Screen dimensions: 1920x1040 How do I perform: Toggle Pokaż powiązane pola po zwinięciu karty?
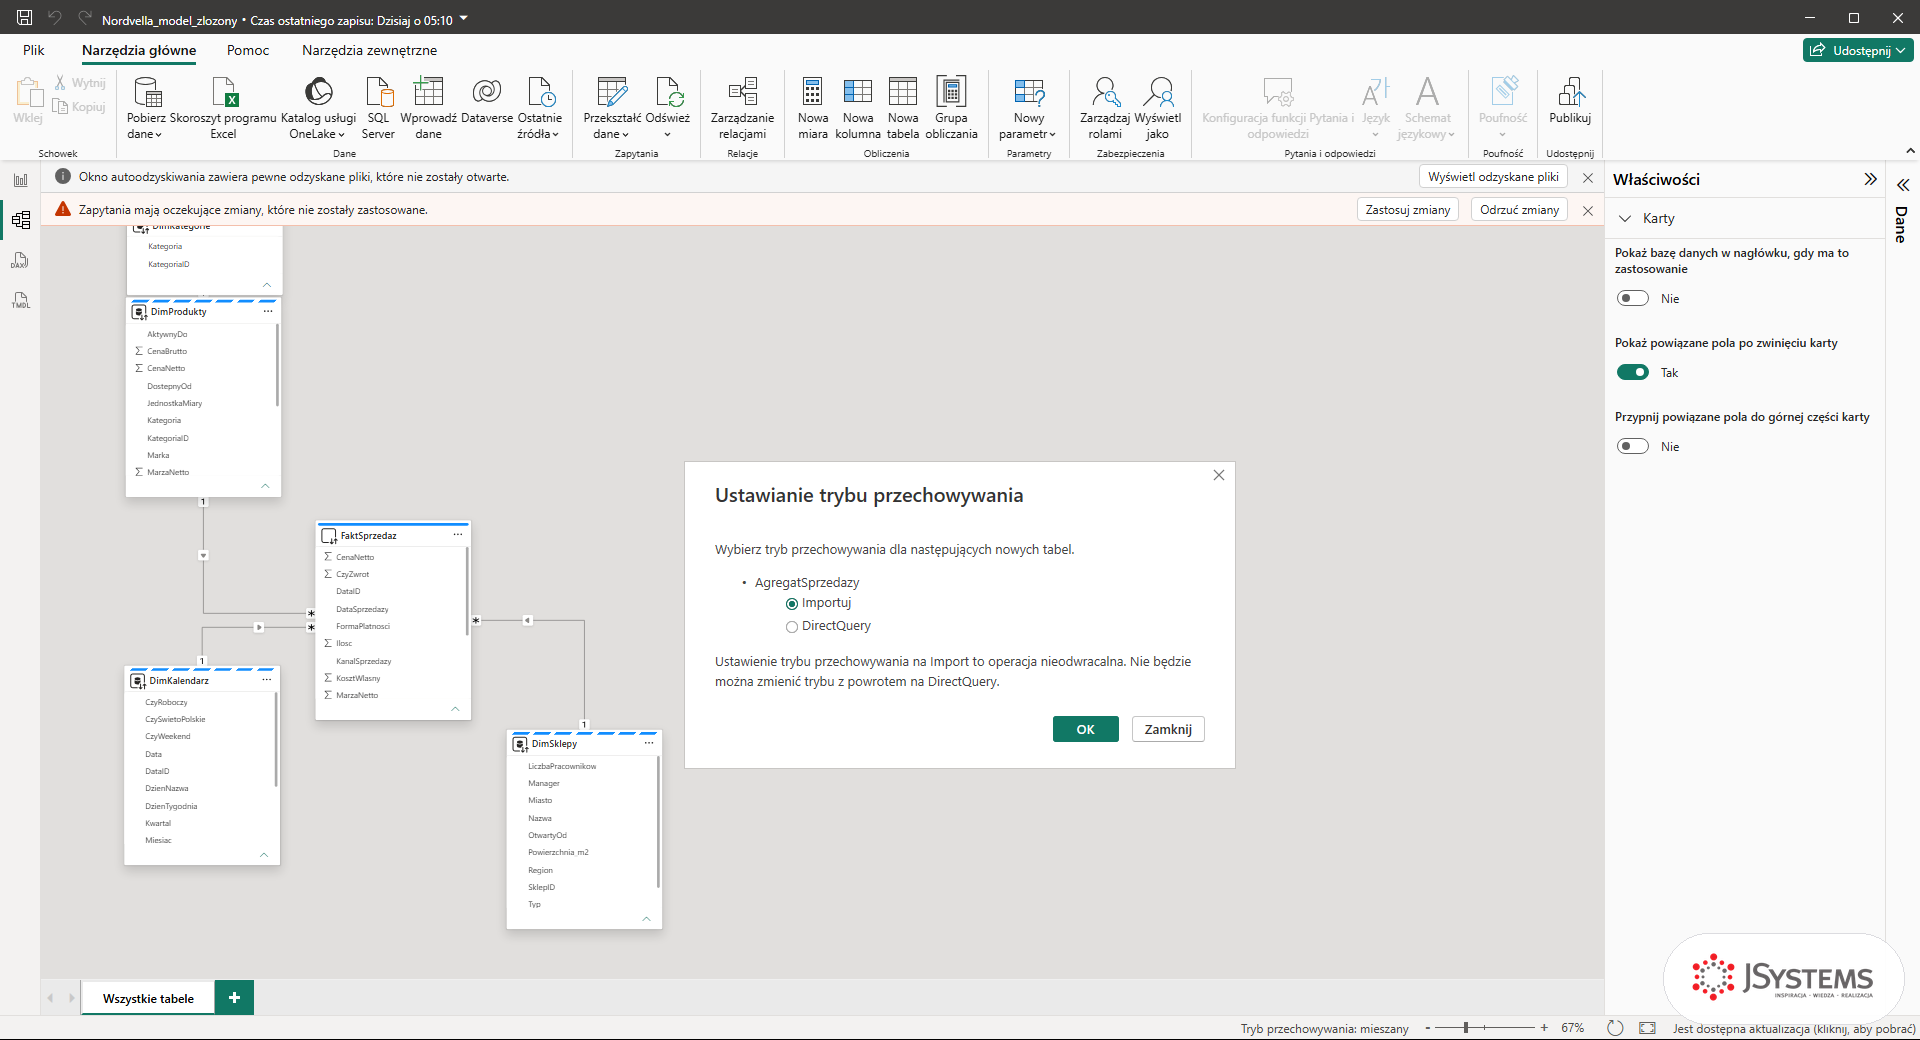(x=1633, y=372)
